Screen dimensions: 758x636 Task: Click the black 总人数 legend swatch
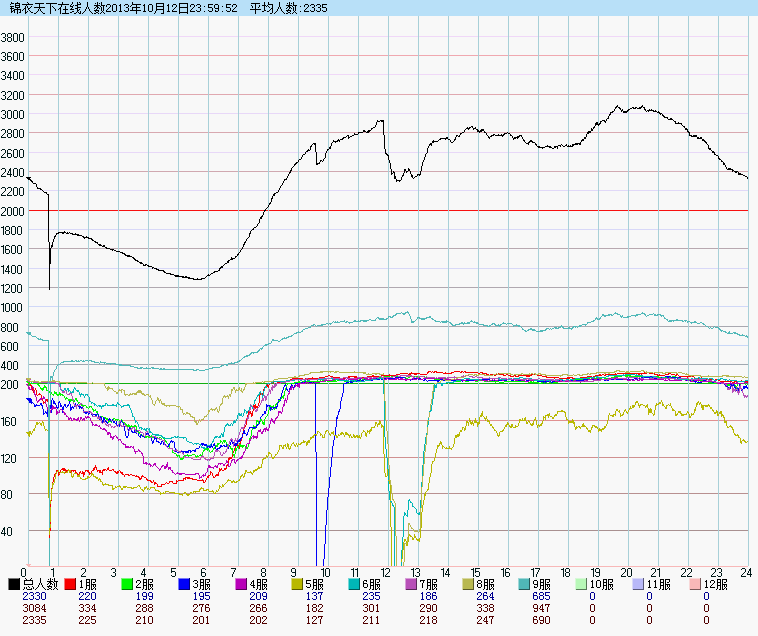click(x=14, y=583)
